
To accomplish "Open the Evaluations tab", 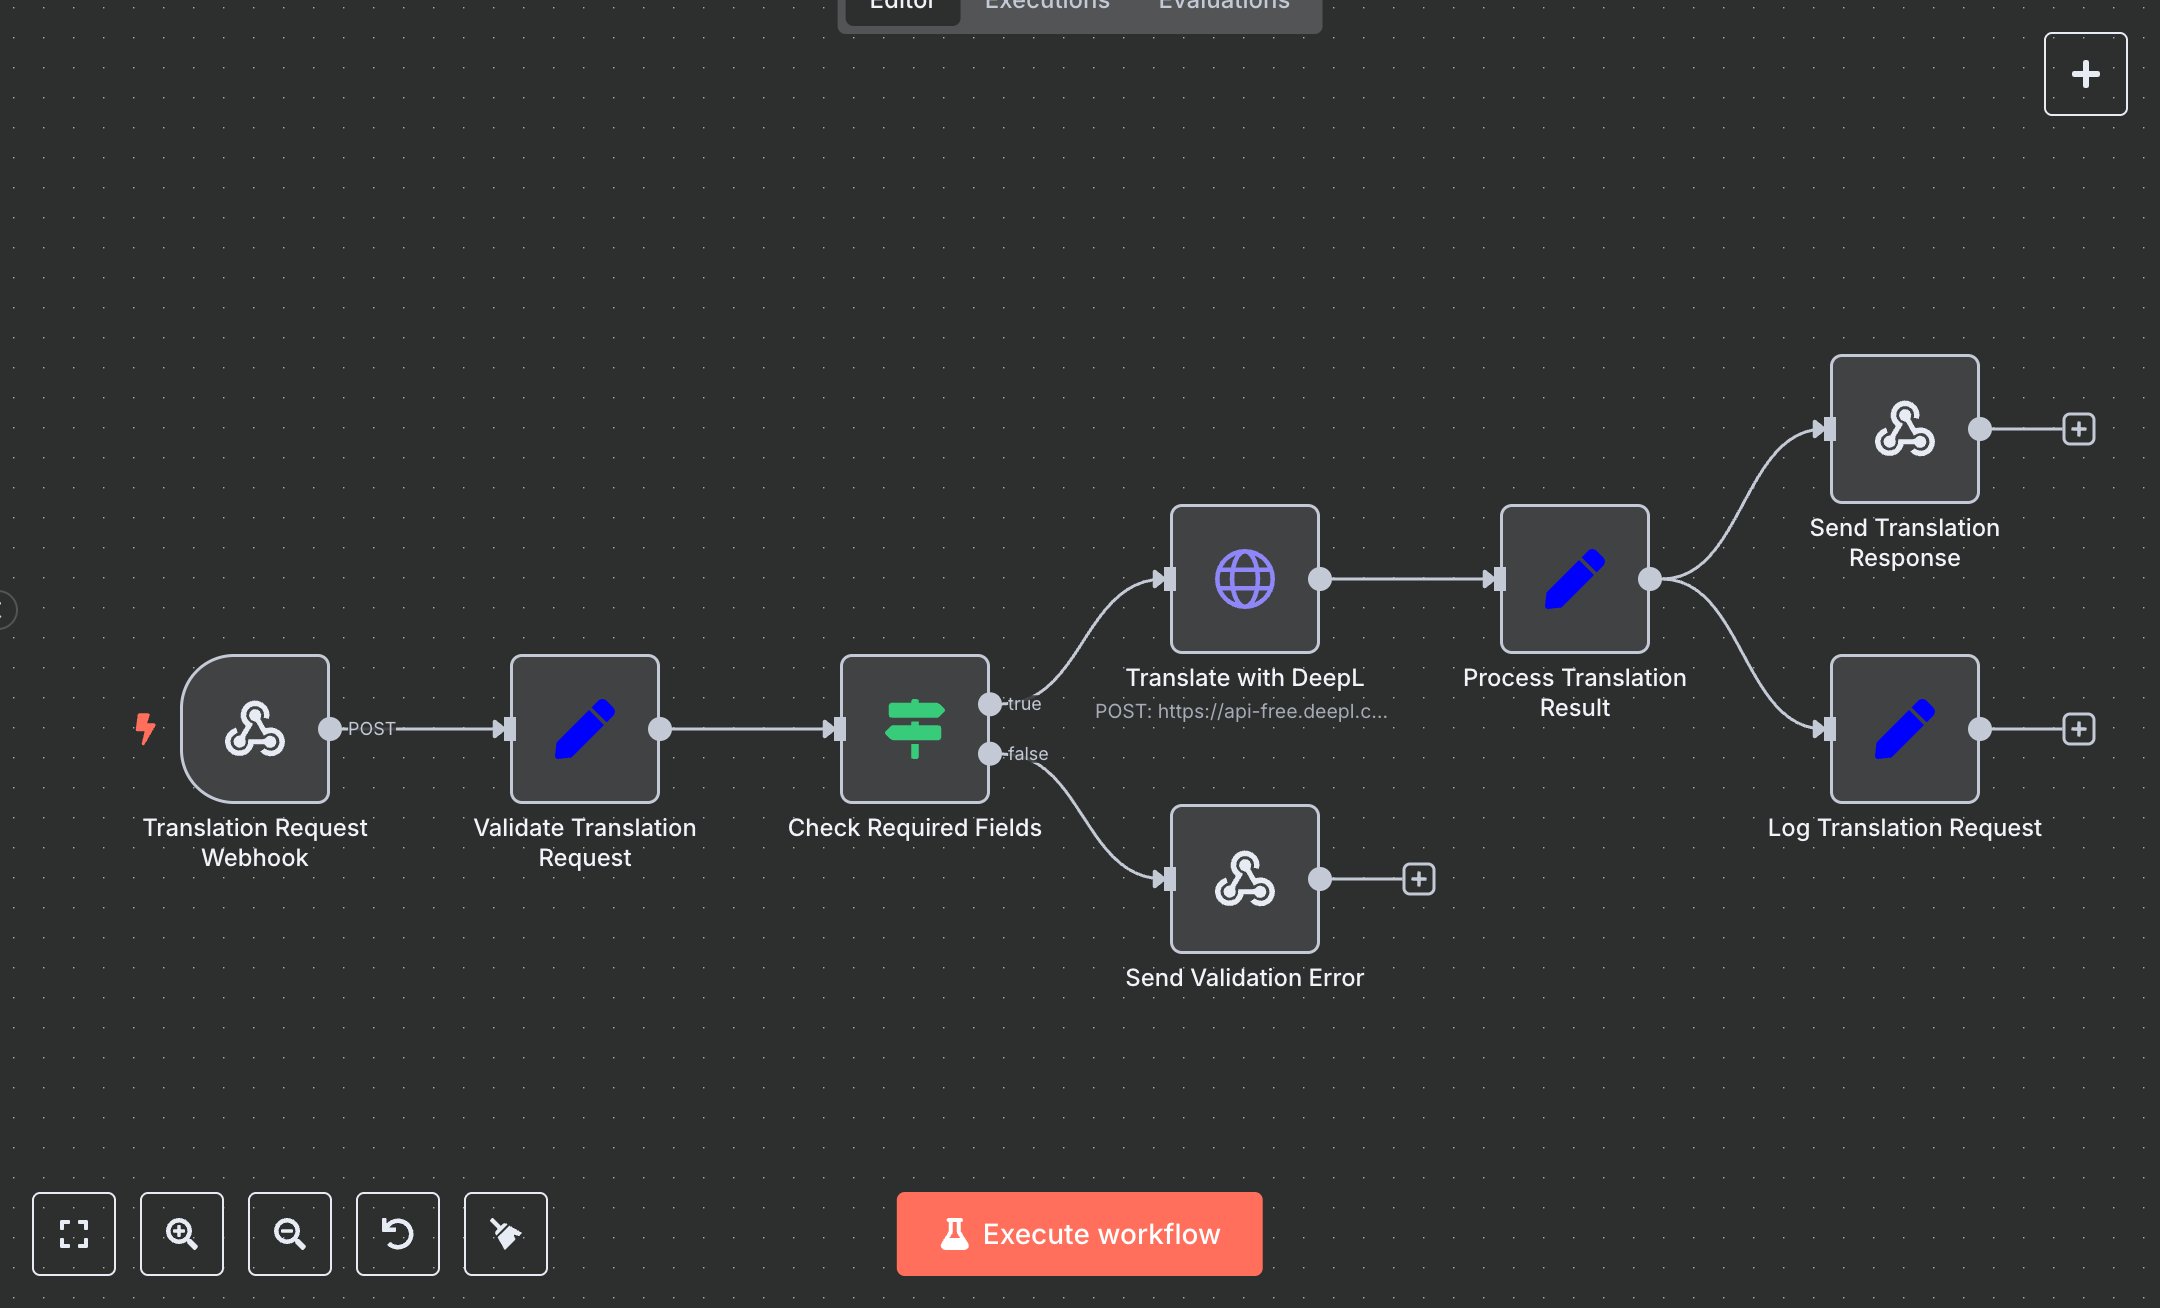I will coord(1222,8).
